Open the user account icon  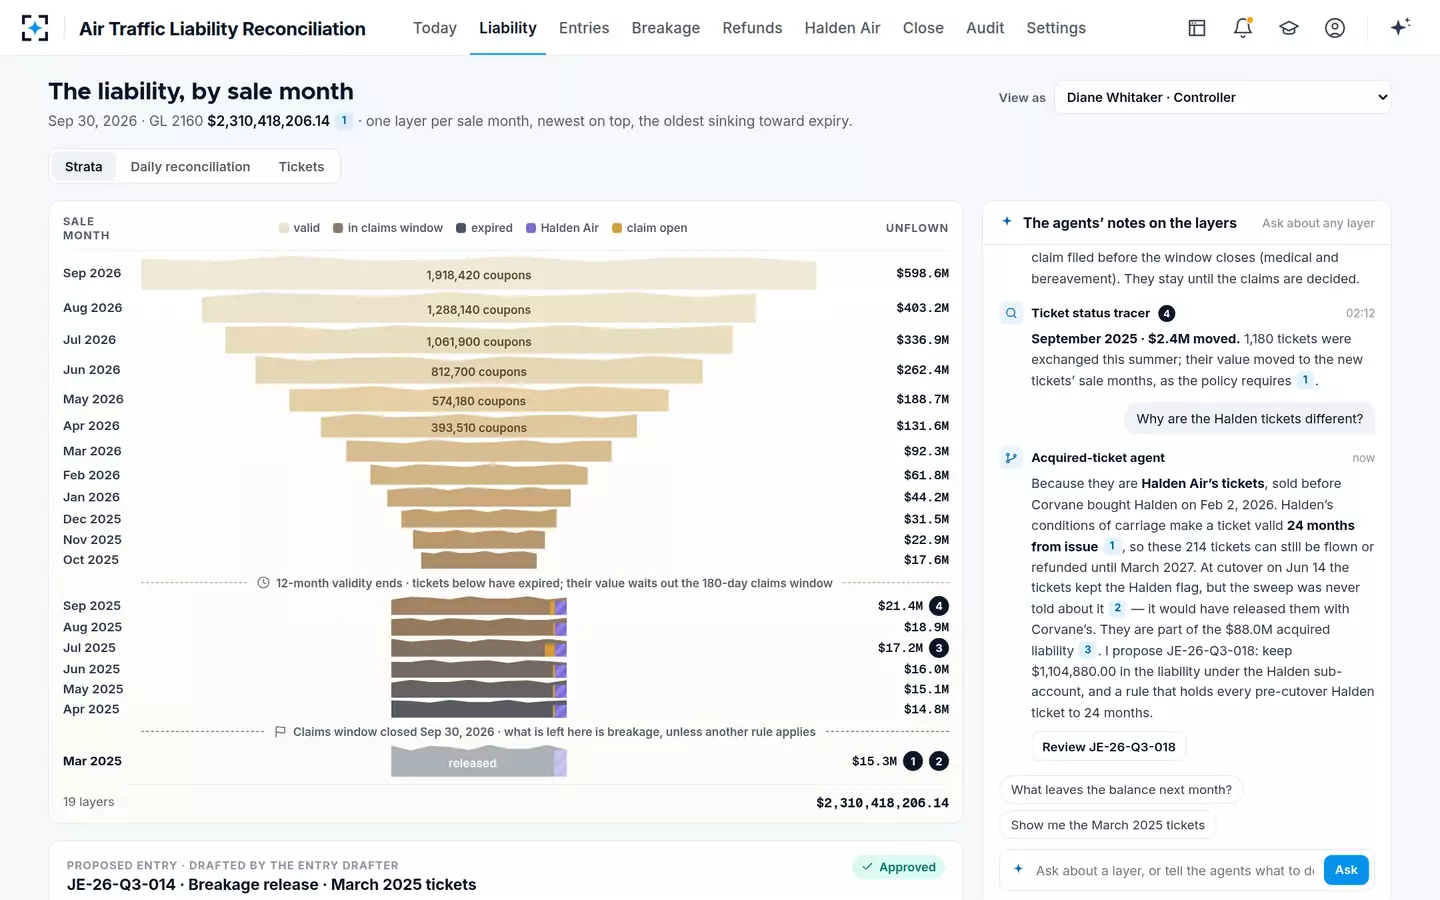(x=1335, y=28)
